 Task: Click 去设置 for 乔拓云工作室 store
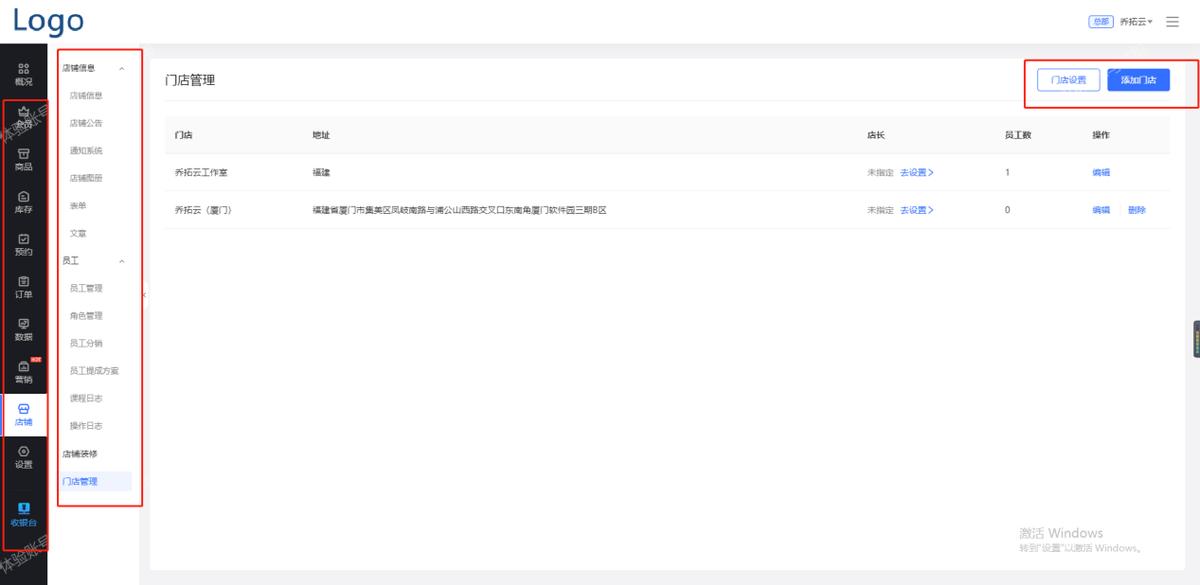pyautogui.click(x=914, y=171)
